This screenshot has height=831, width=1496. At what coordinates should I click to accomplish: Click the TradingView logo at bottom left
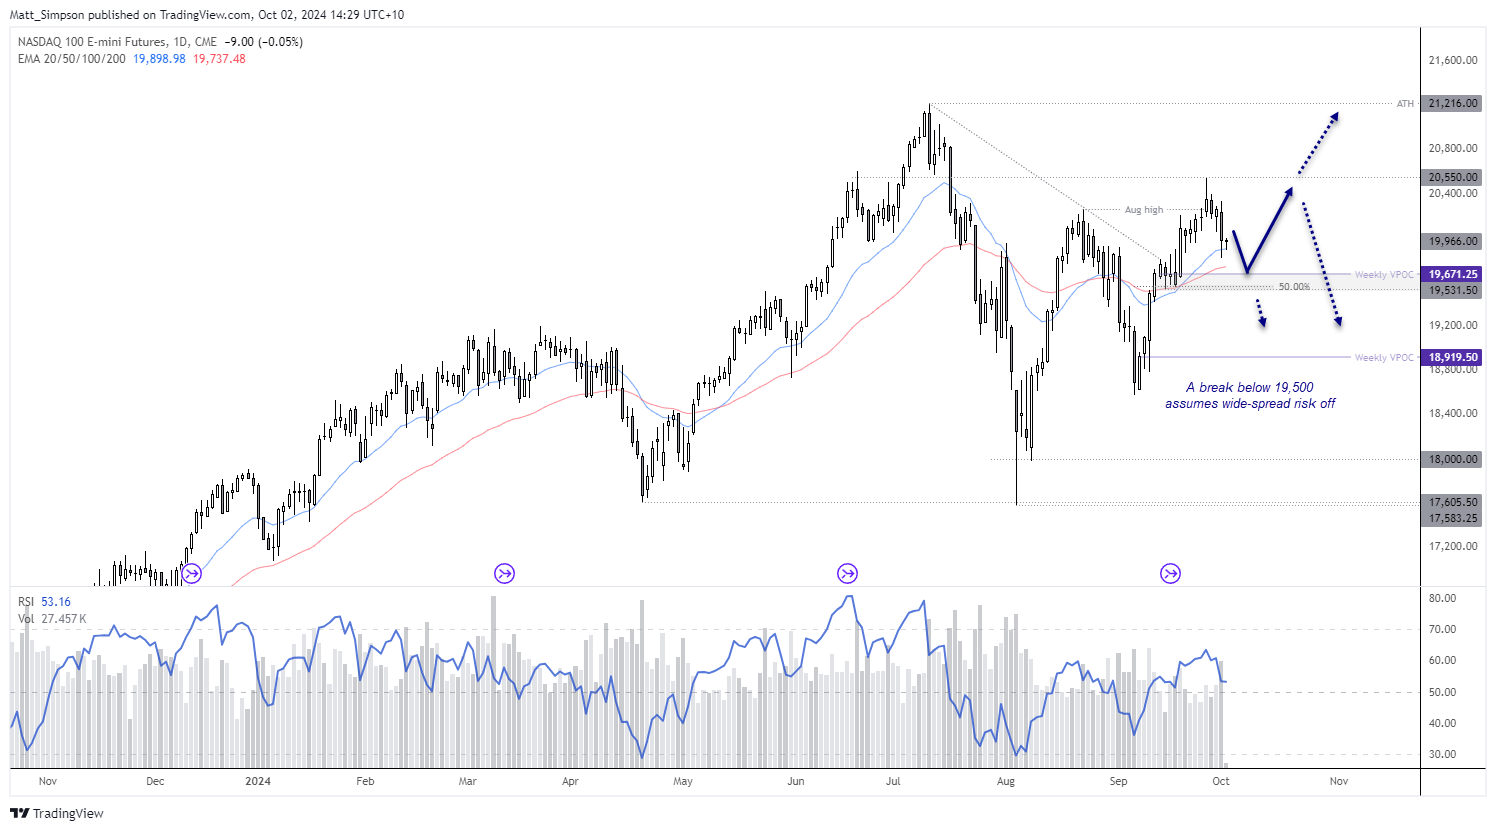click(57, 813)
